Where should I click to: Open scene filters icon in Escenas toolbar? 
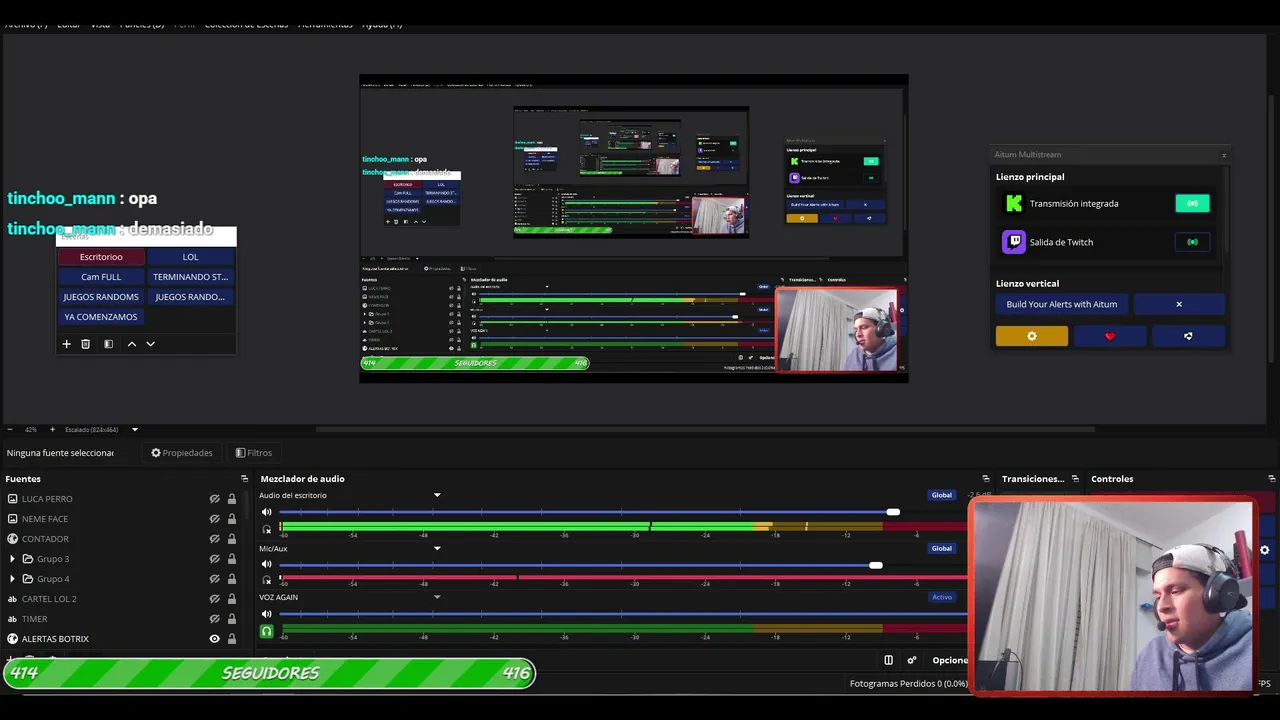(109, 344)
